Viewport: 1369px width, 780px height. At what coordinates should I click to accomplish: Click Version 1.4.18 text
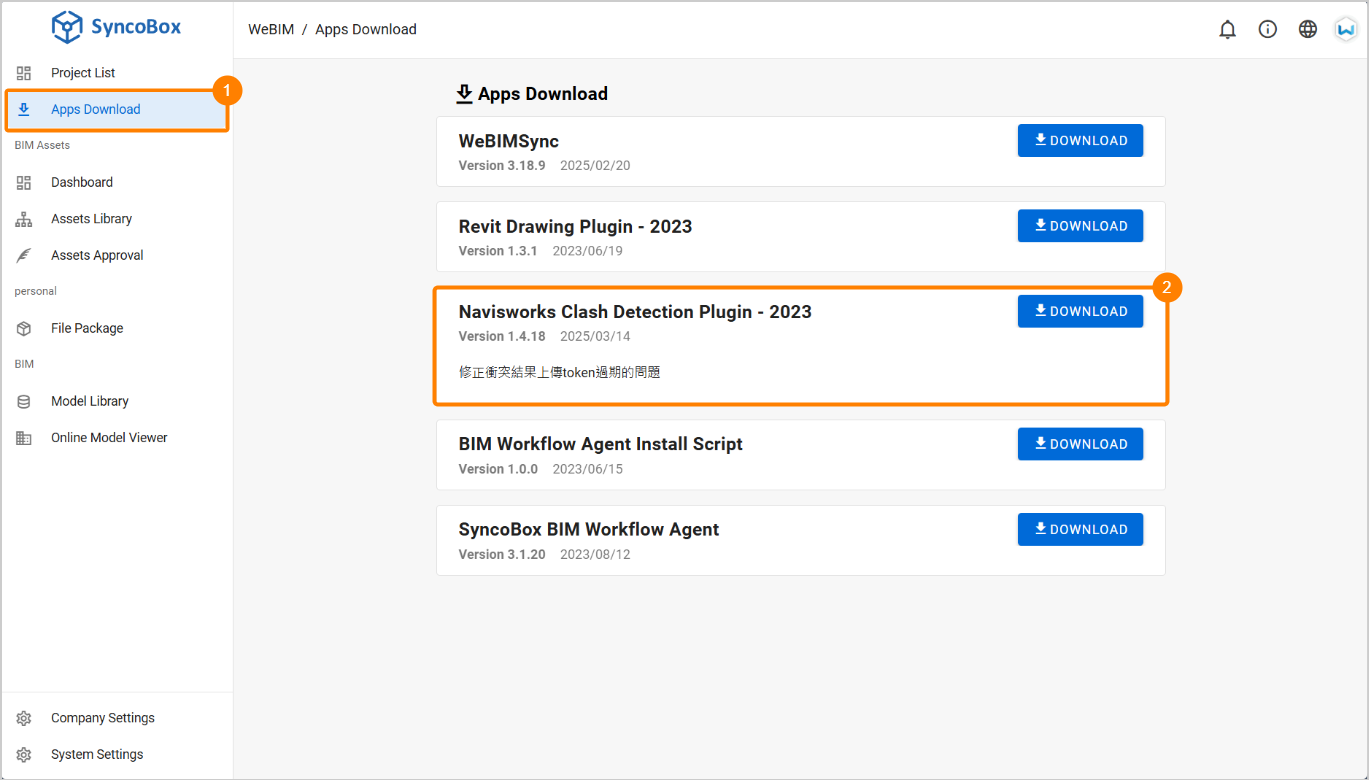(x=502, y=336)
